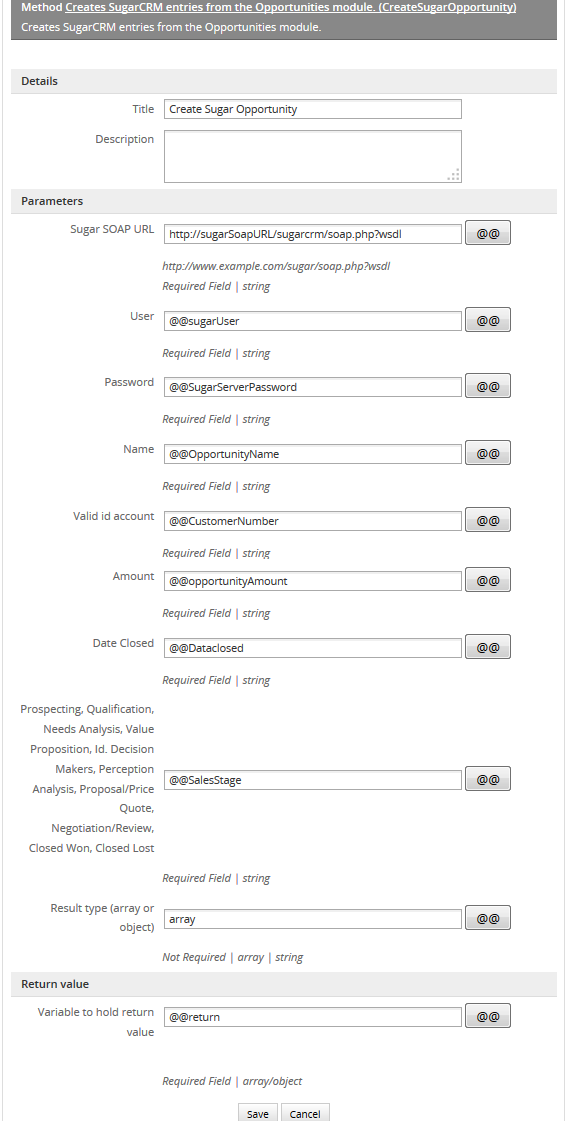Viewport: 566px width, 1121px height.
Task: Click the @@ variable picker next to User
Action: 488,320
